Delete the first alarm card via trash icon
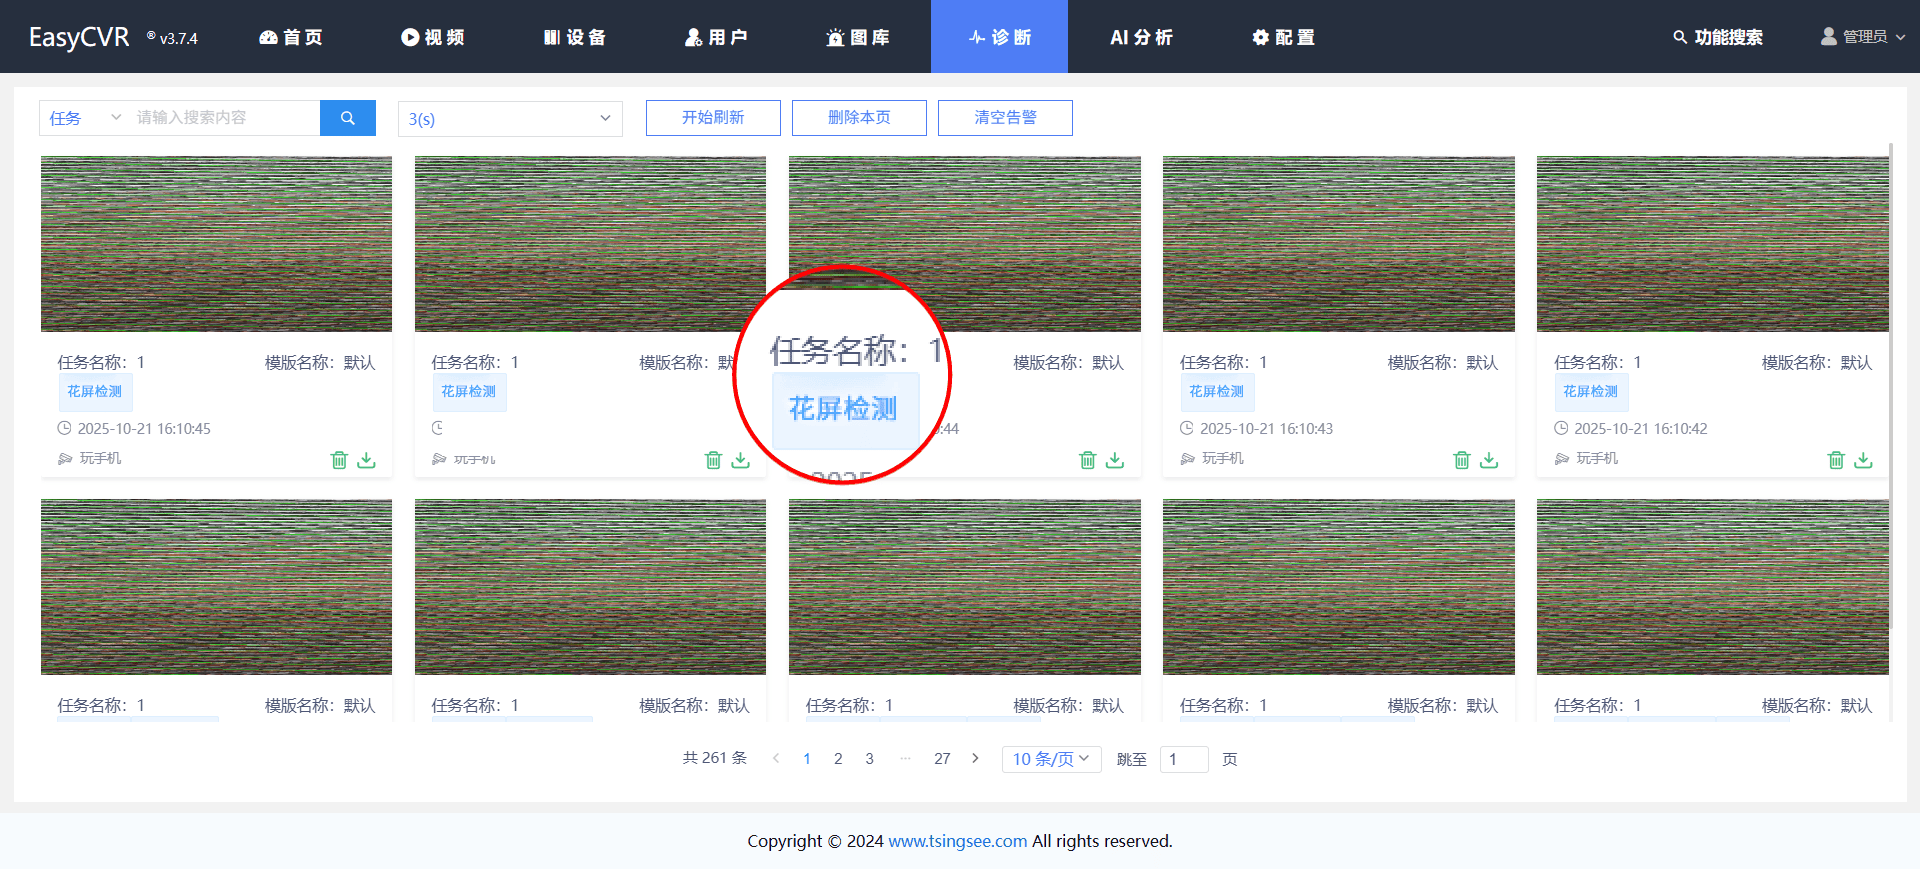Viewport: 1920px width, 869px height. 339,460
